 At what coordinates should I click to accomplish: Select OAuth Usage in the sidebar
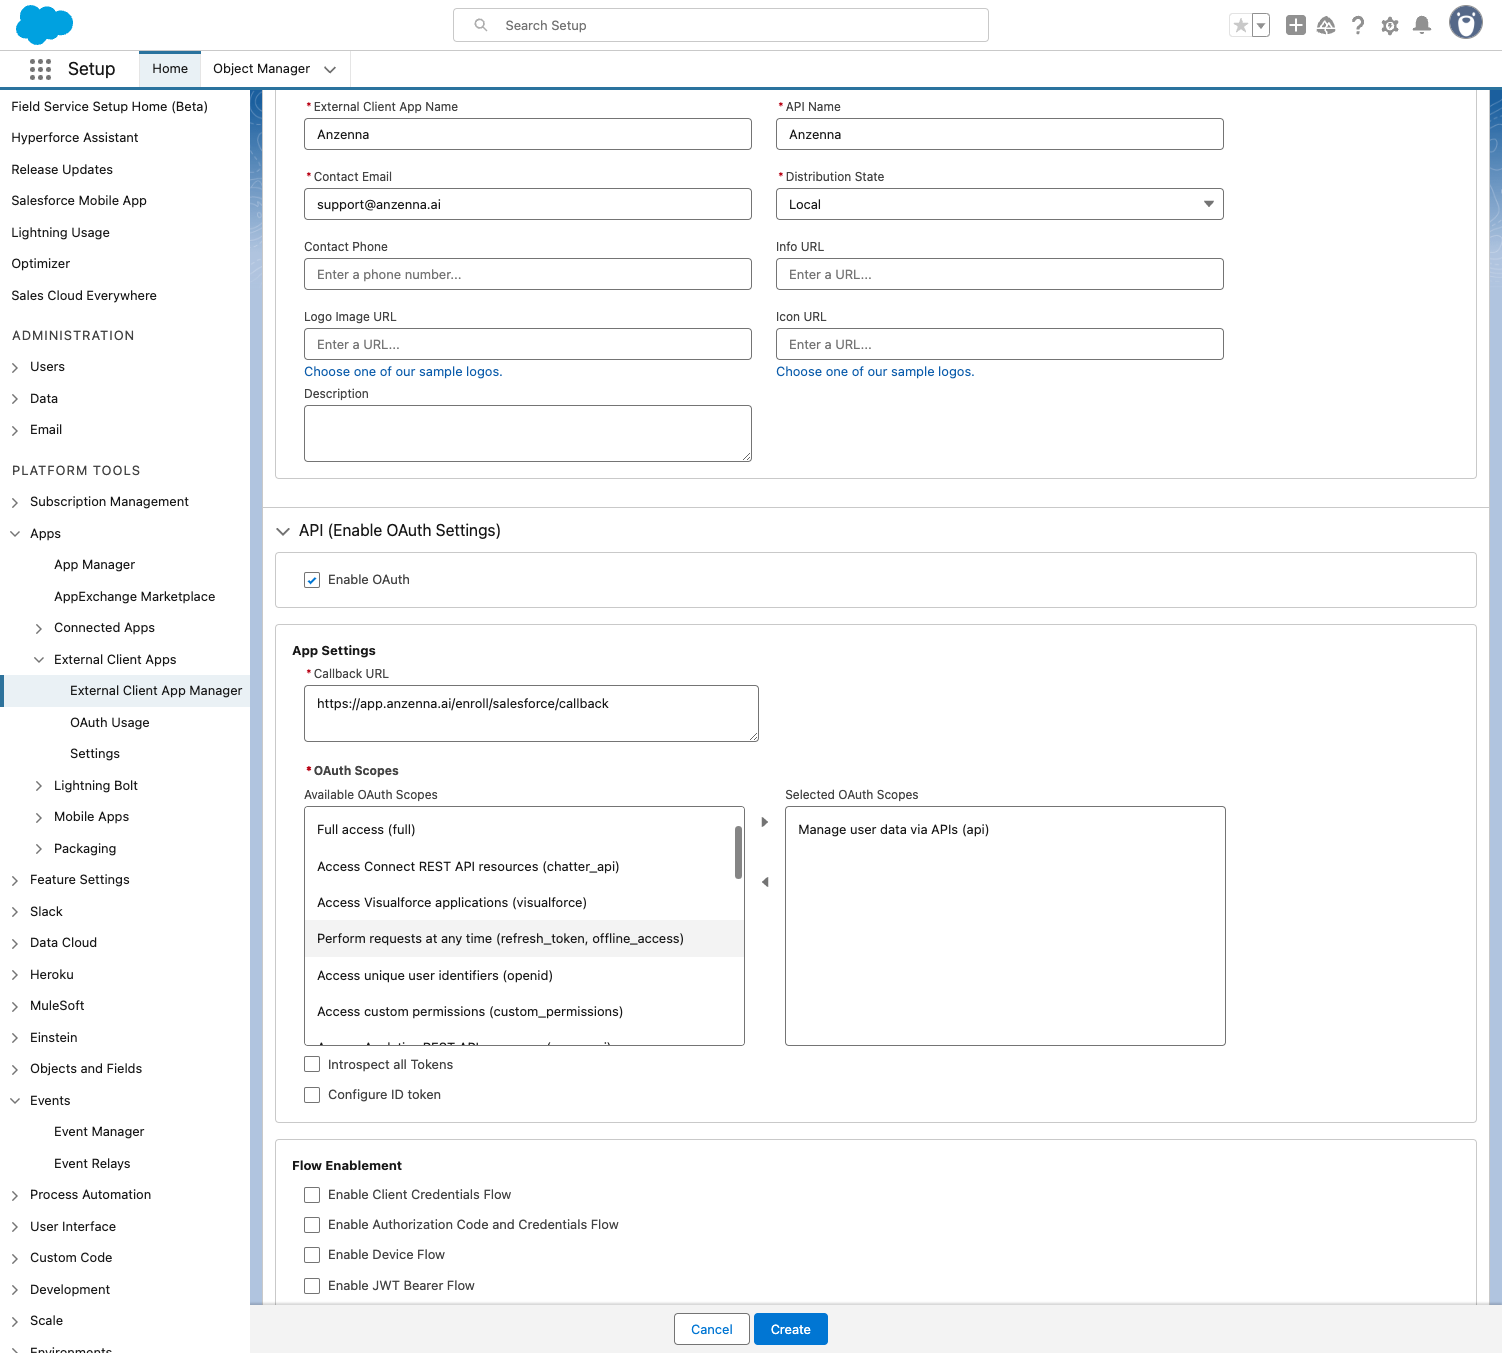tap(110, 723)
